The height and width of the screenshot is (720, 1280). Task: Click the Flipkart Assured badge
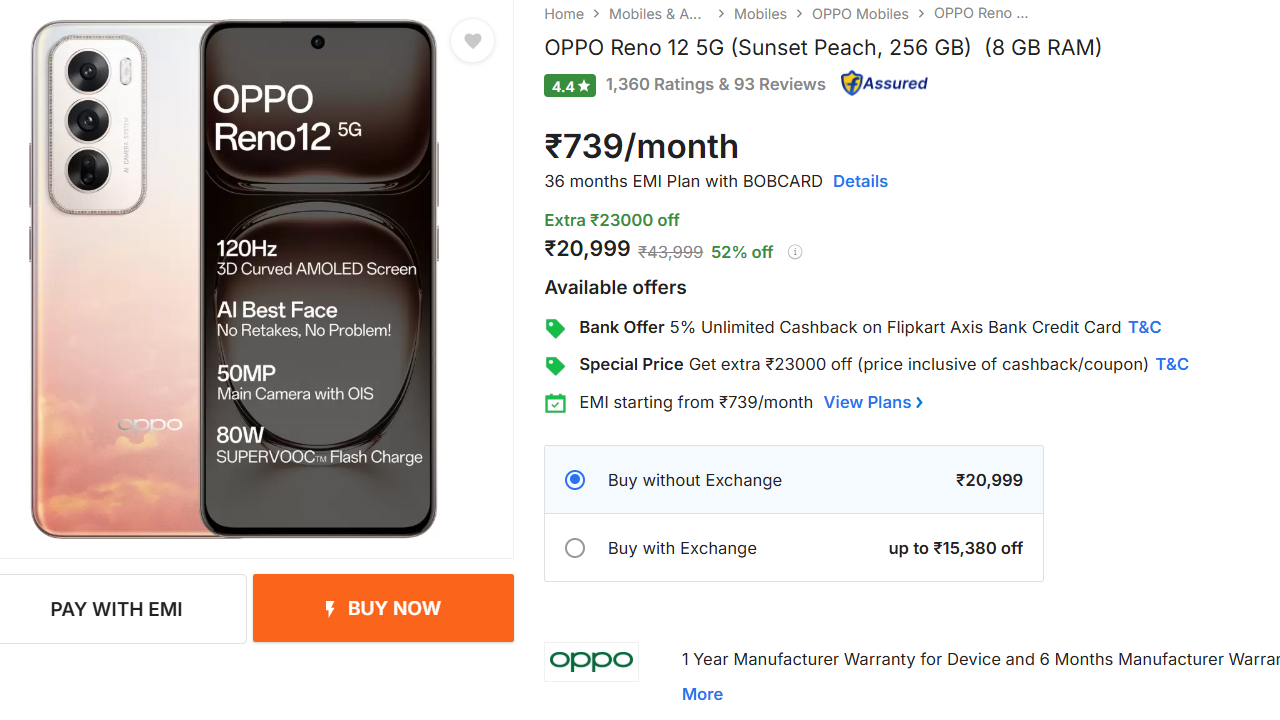point(884,83)
